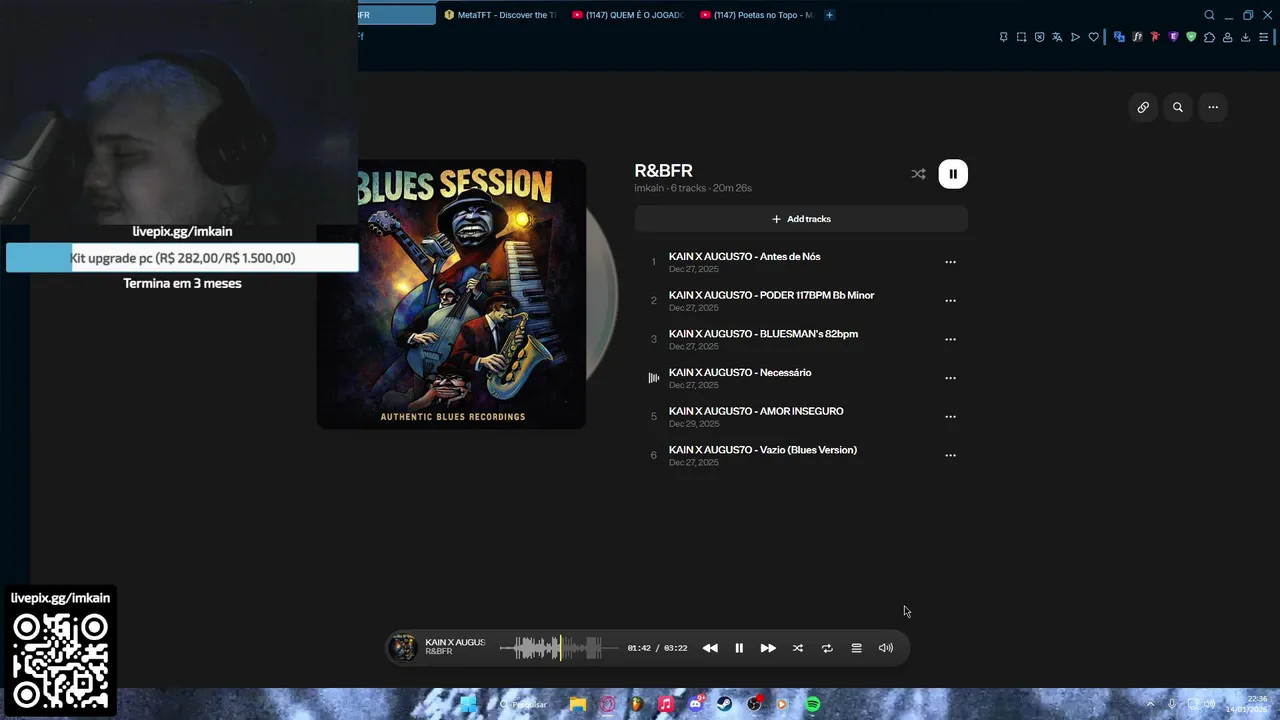
Task: Open options for track Necessário
Action: 950,378
